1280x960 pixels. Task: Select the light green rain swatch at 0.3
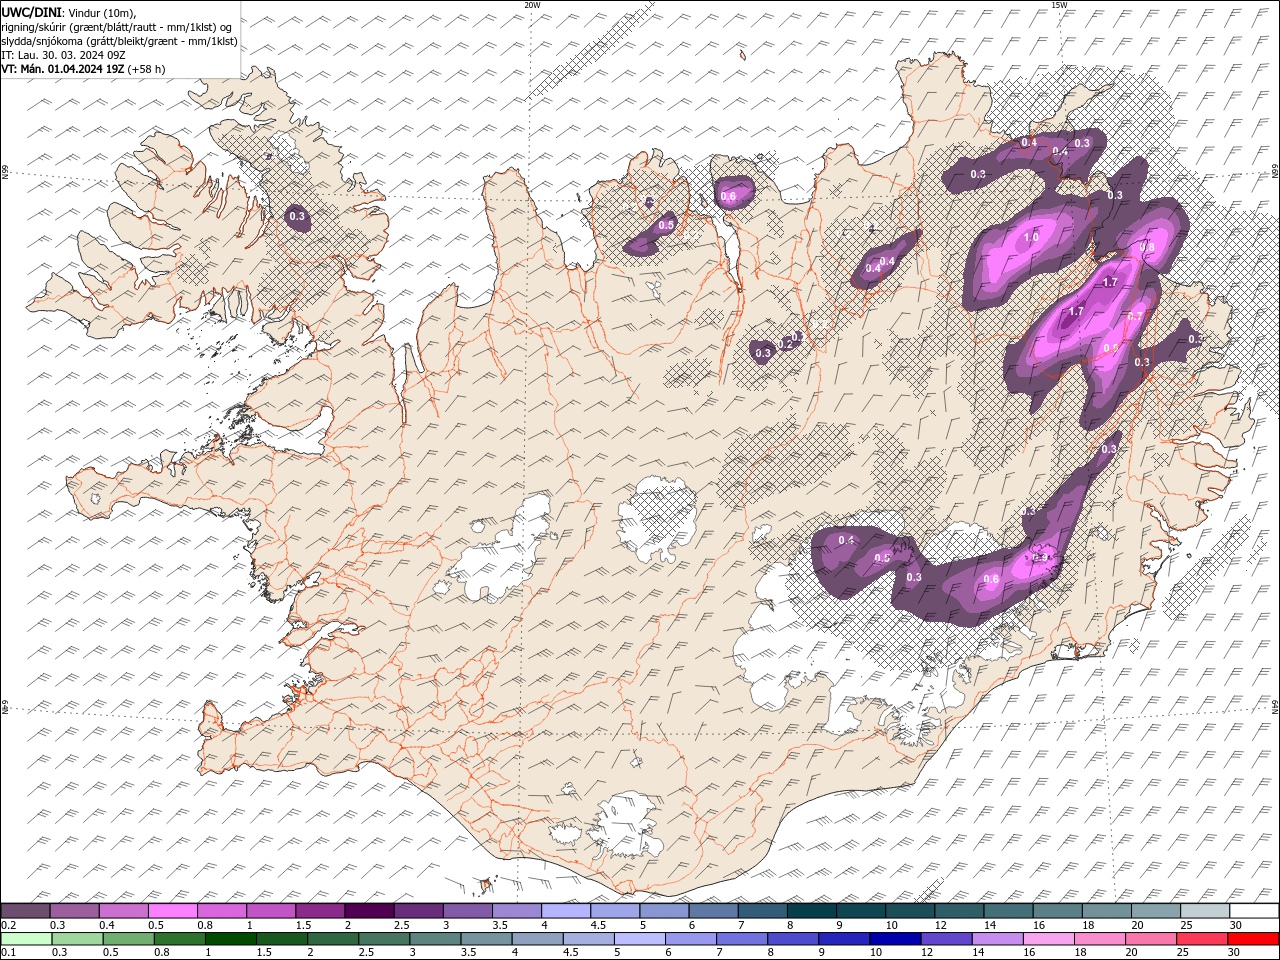point(77,939)
